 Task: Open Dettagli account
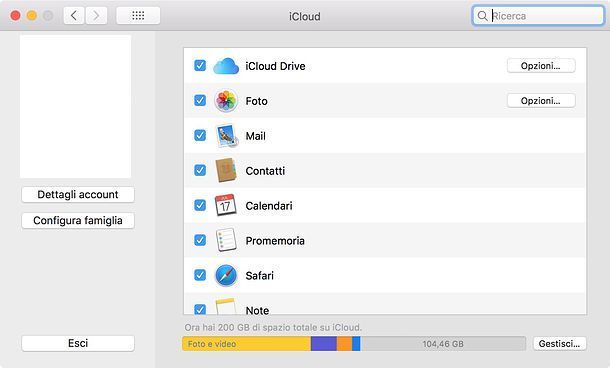78,195
